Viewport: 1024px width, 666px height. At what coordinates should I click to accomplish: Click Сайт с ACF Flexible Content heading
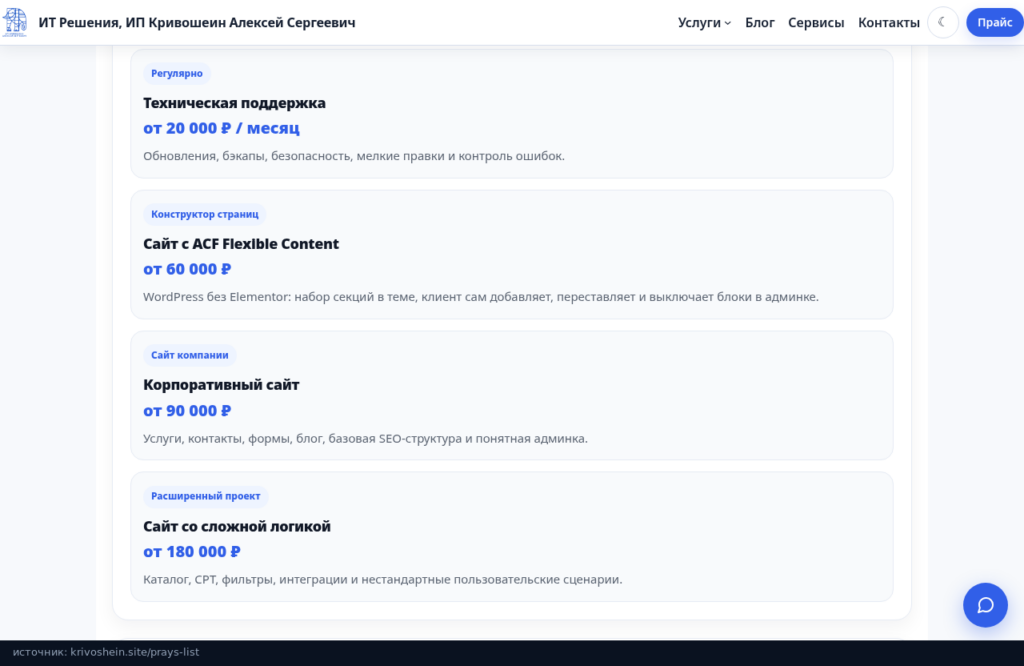tap(241, 244)
